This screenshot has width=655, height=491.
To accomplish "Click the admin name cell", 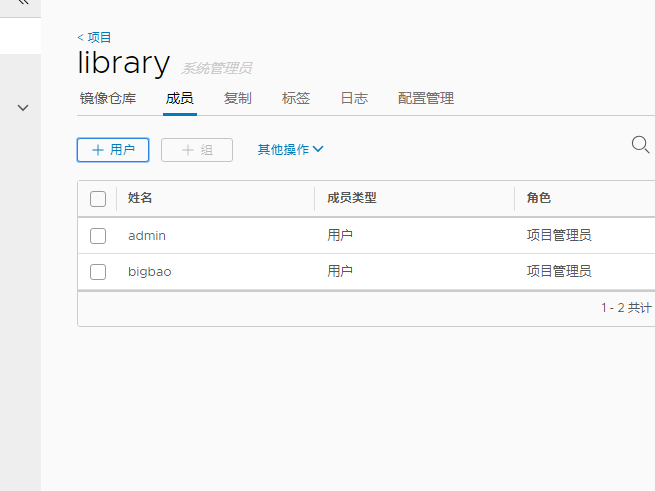I will pos(147,236).
